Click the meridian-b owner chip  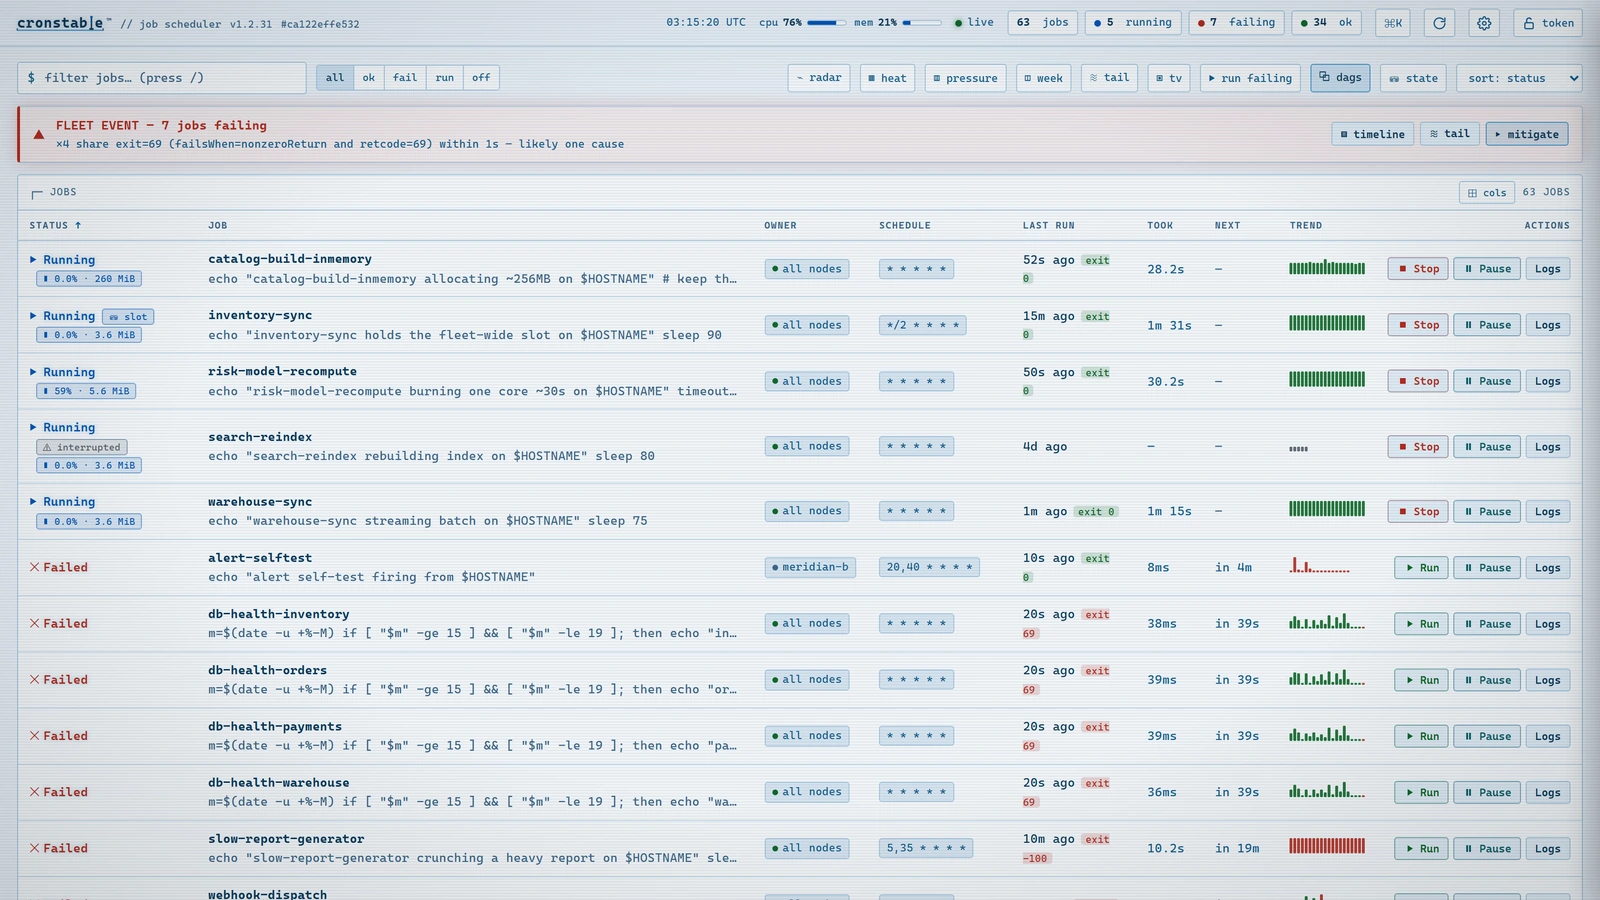810,568
